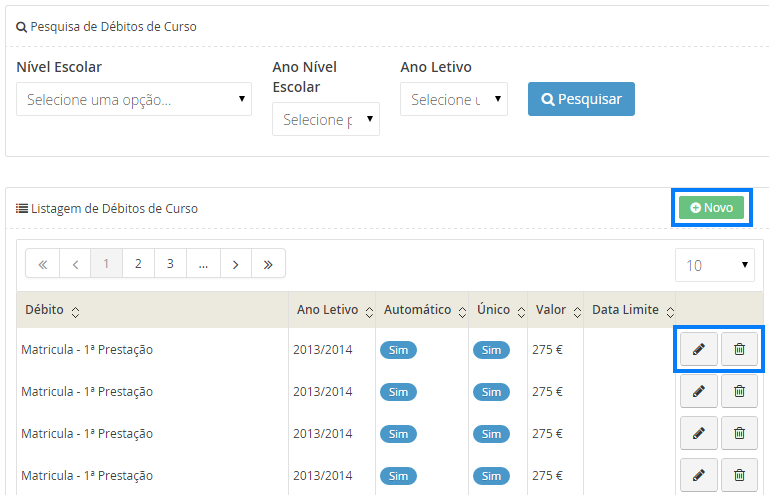Click the pencil icon in fourth row
The height and width of the screenshot is (495, 769).
pos(698,475)
